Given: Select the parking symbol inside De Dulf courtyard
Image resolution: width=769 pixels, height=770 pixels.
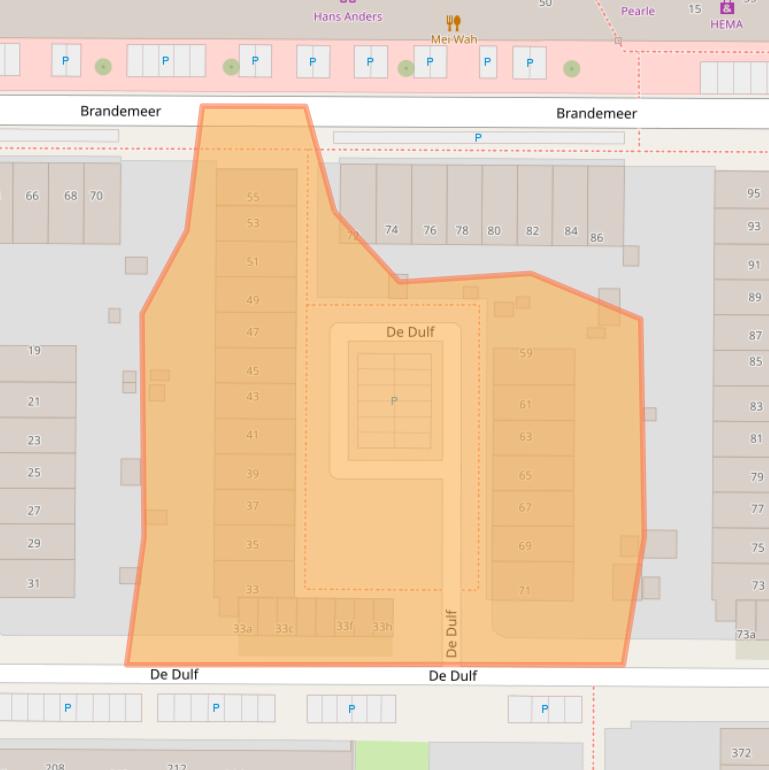Looking at the screenshot, I should coord(394,401).
